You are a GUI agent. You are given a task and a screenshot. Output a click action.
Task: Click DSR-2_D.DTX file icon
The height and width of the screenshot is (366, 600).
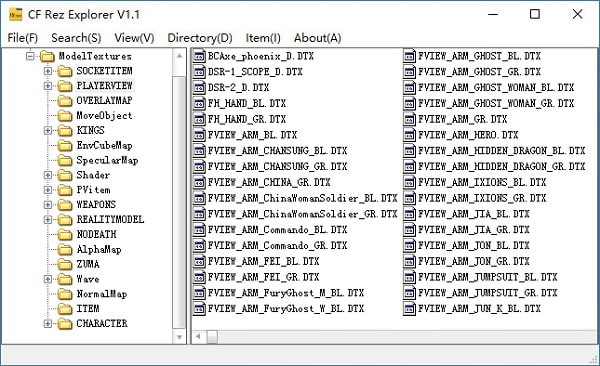point(199,88)
